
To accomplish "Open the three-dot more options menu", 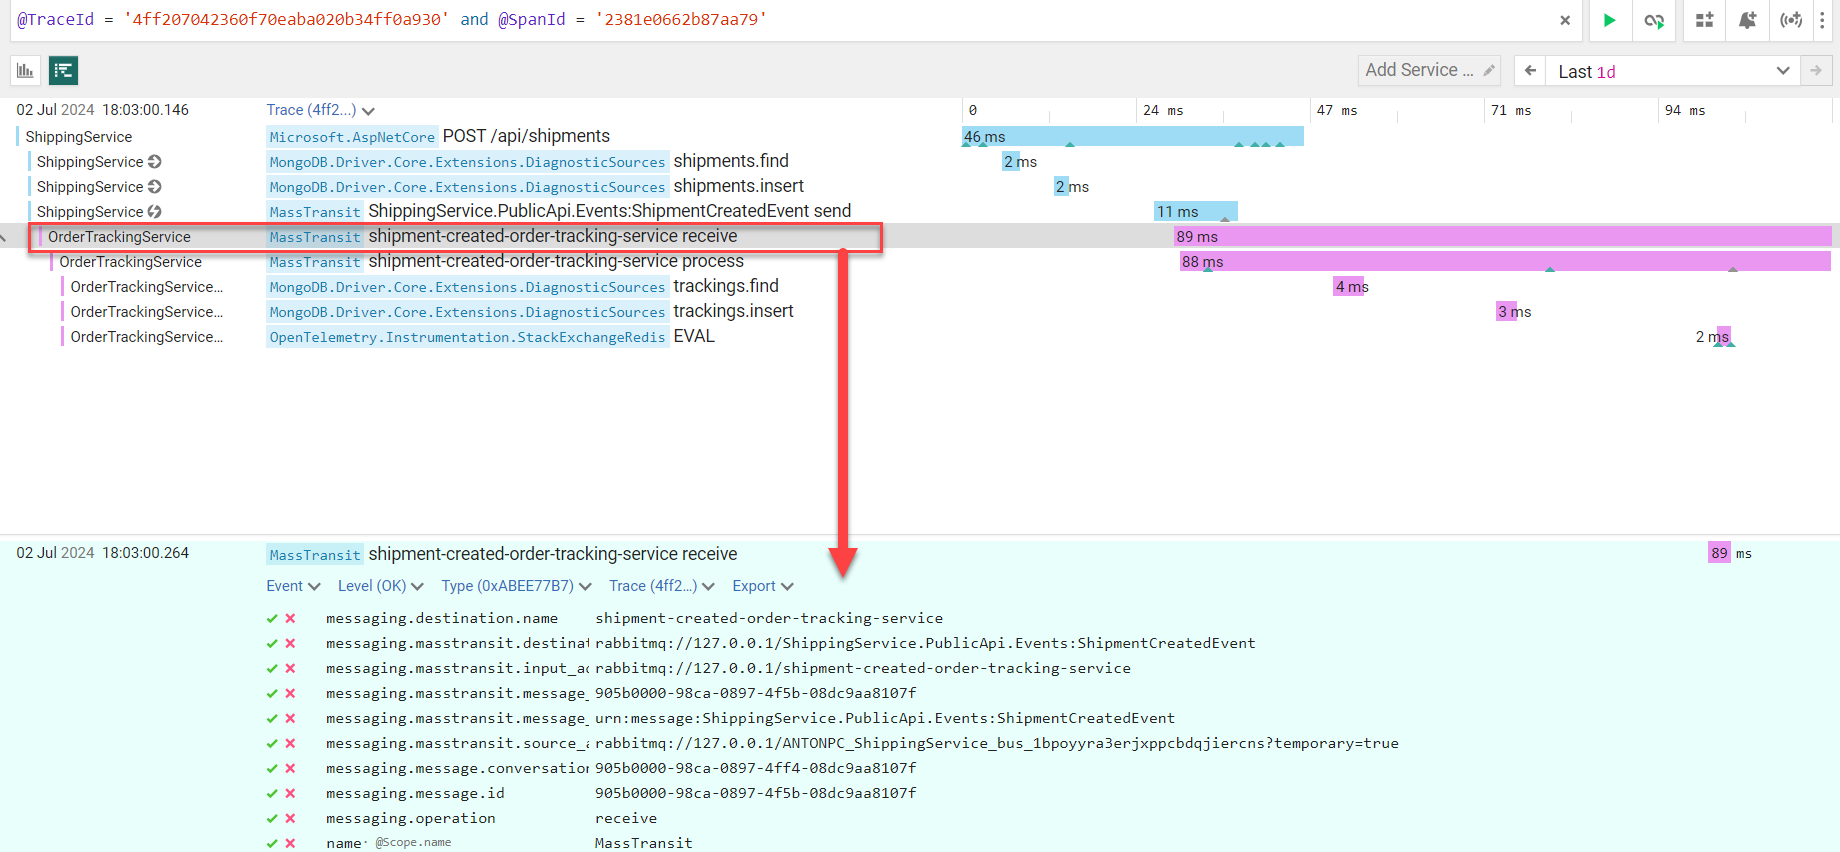I will [1822, 20].
